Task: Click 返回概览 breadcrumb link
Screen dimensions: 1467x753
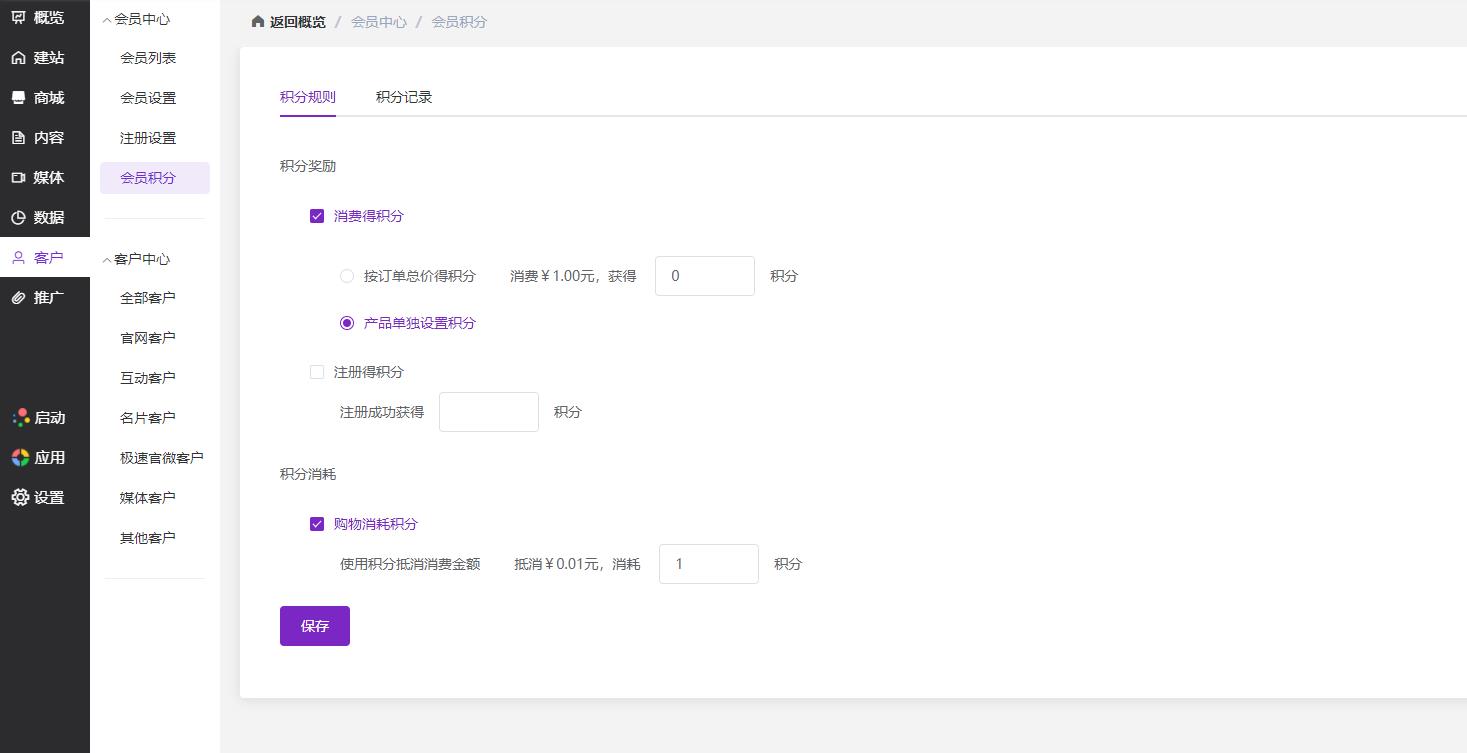Action: coord(298,21)
